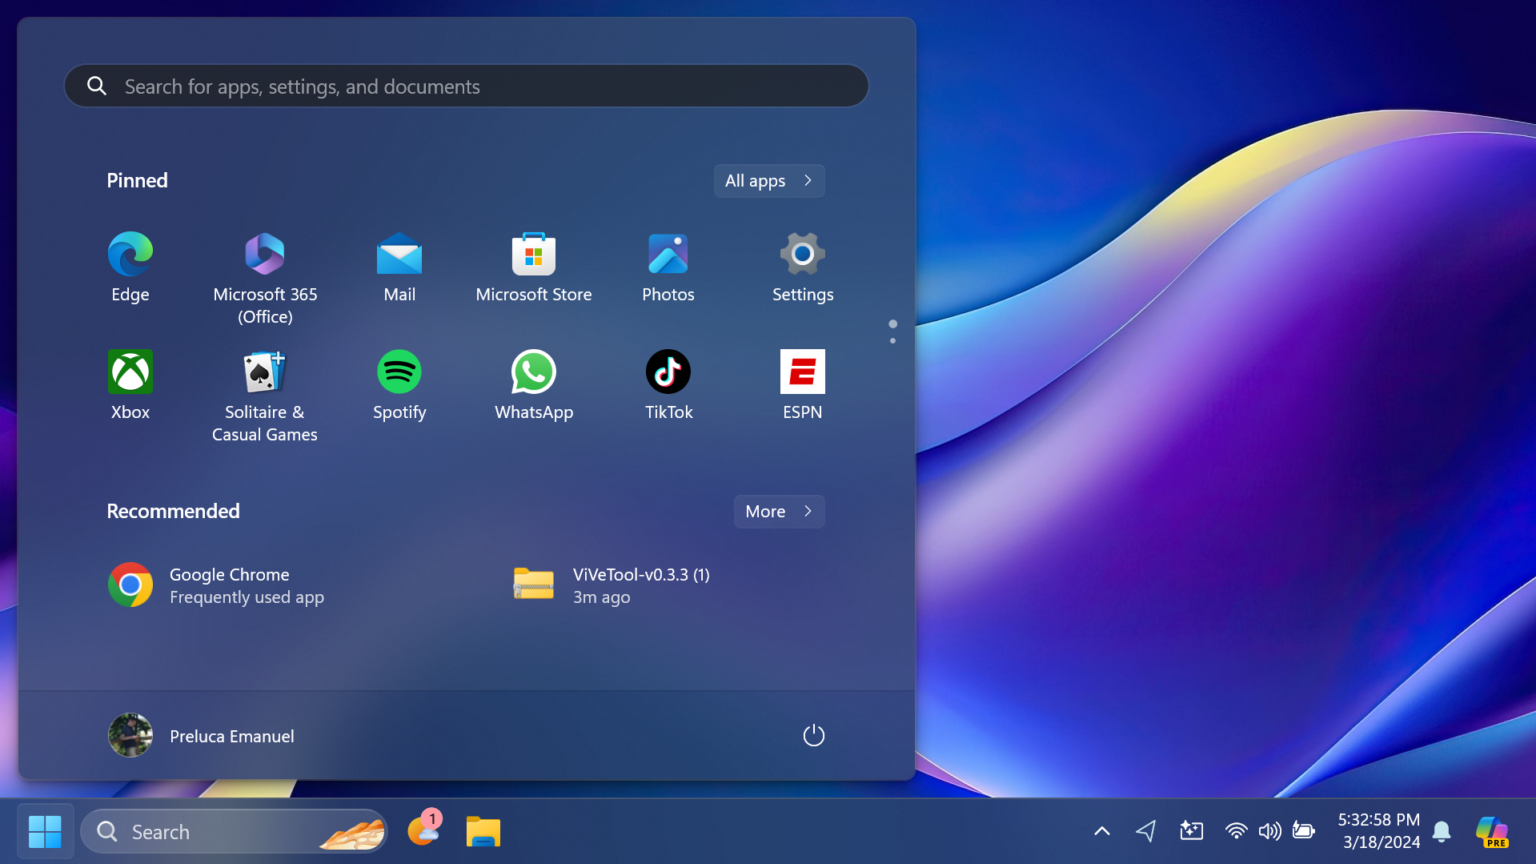
Task: Show hidden tray icons chevron
Action: [x=1102, y=831]
